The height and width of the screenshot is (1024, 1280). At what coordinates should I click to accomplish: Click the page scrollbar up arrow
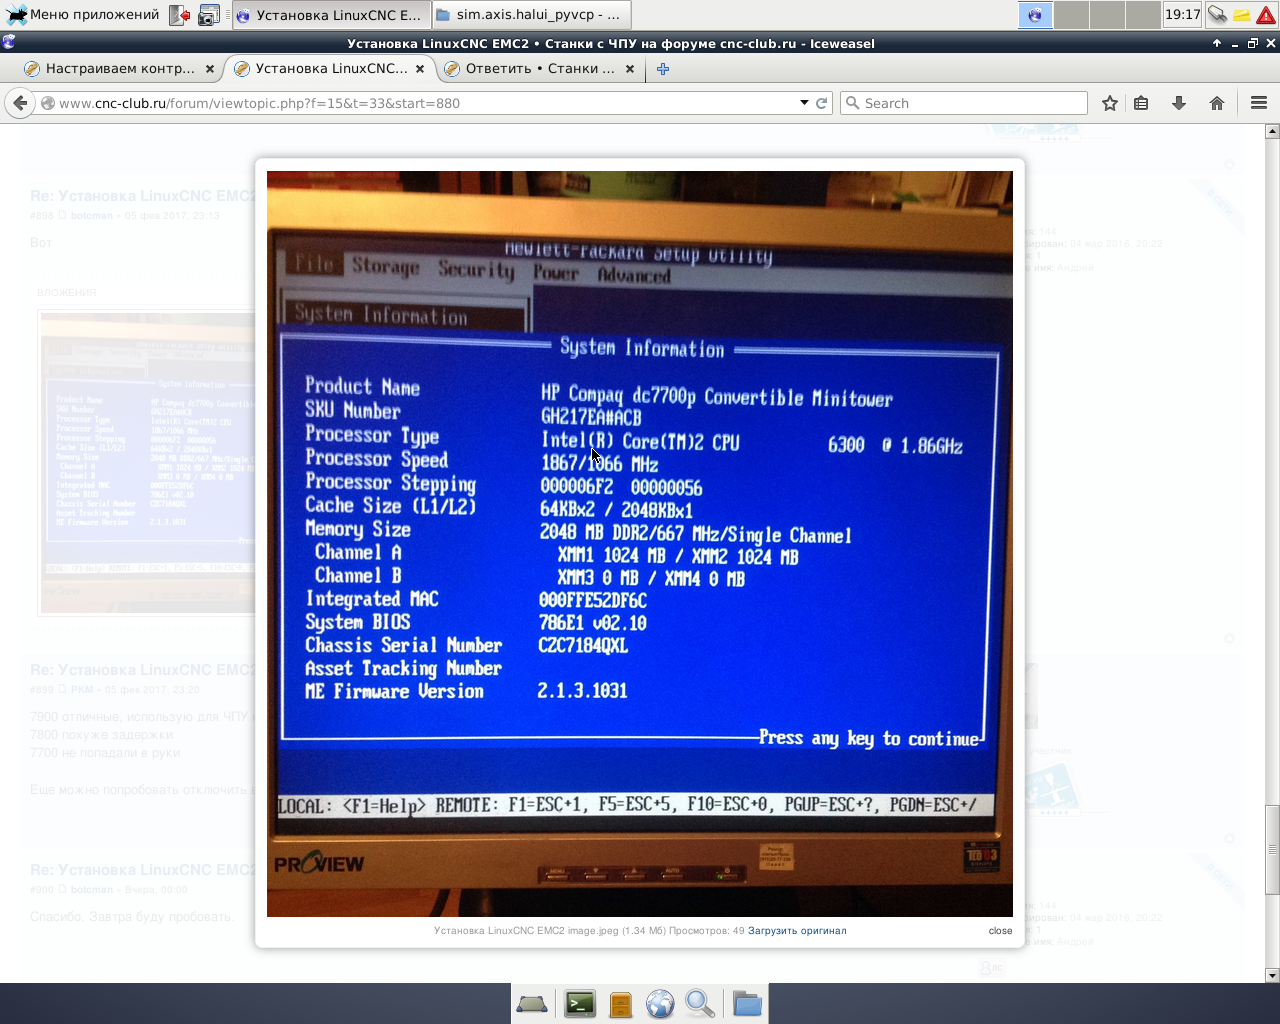point(1272,131)
